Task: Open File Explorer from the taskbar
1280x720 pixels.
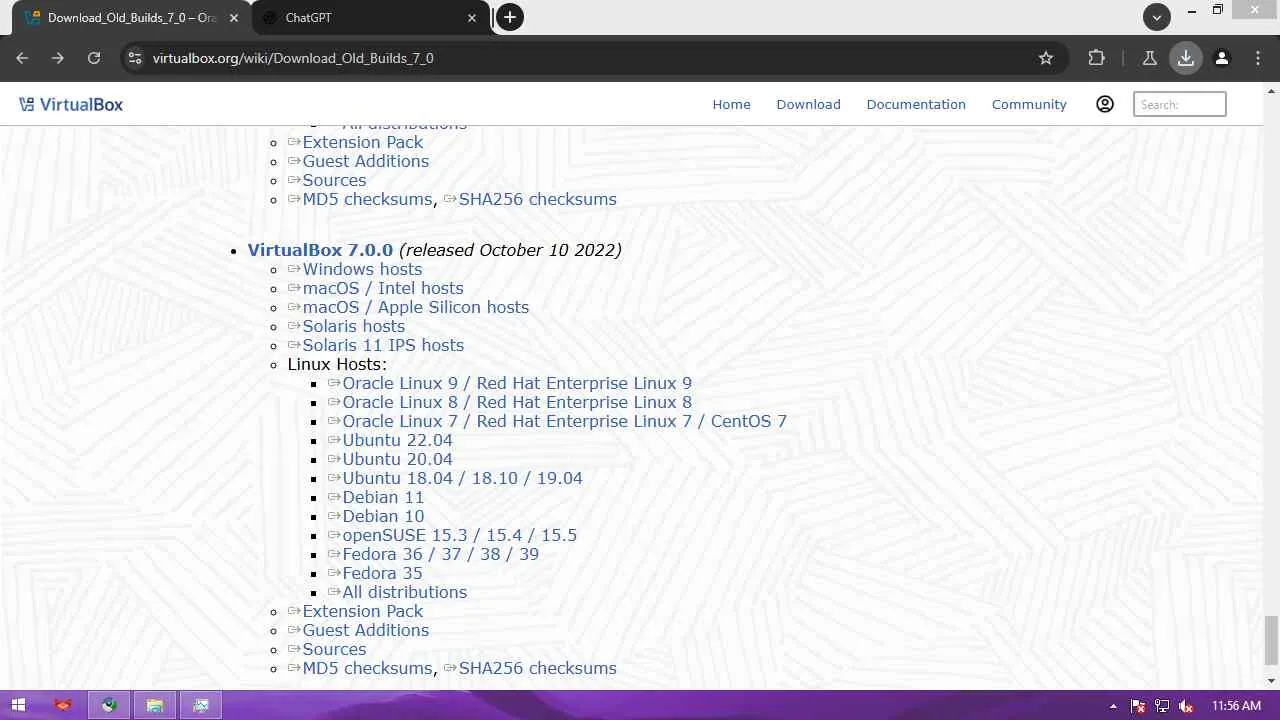Action: [x=155, y=705]
